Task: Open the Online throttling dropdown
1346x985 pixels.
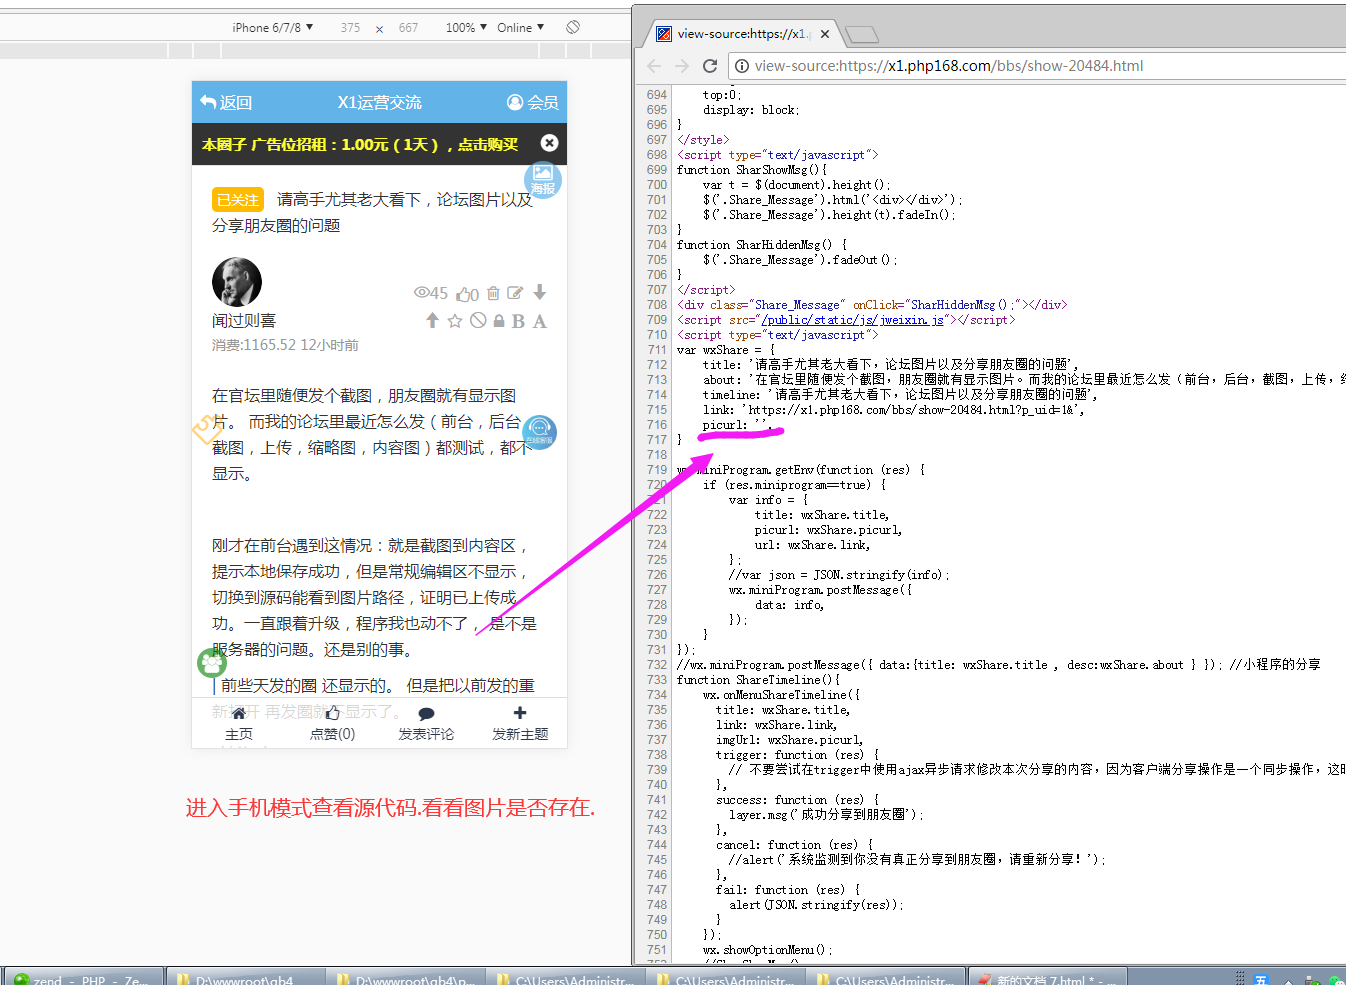Action: (520, 27)
